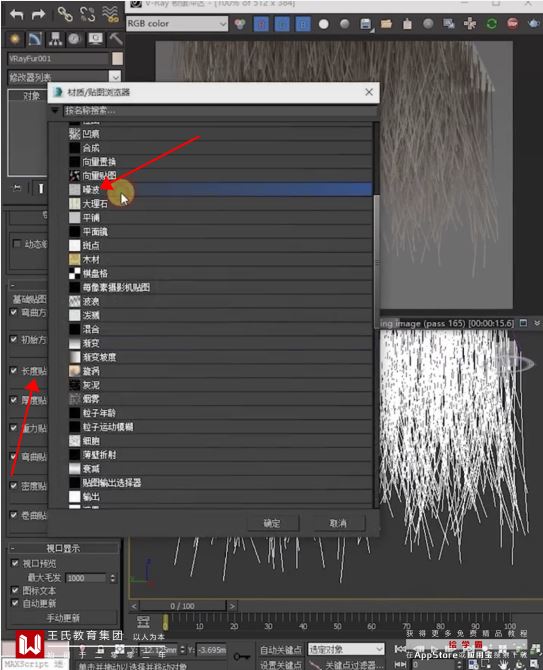Click the VRayFur001 object name field
543x670 pixels.
click(59, 59)
